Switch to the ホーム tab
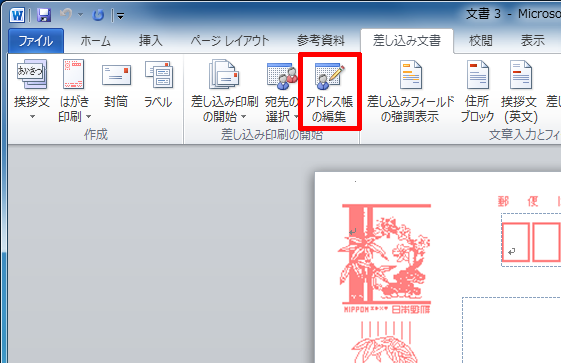 click(x=96, y=41)
